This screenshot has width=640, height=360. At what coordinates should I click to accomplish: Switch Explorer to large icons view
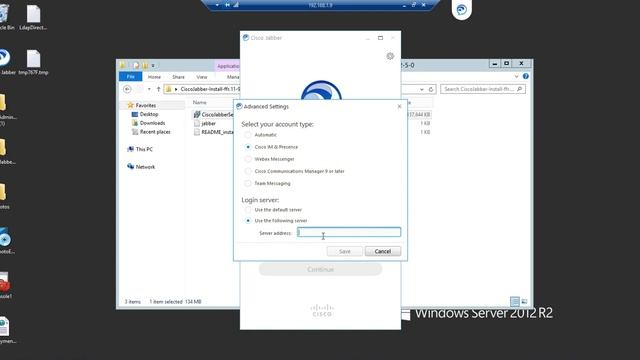[x=524, y=302]
